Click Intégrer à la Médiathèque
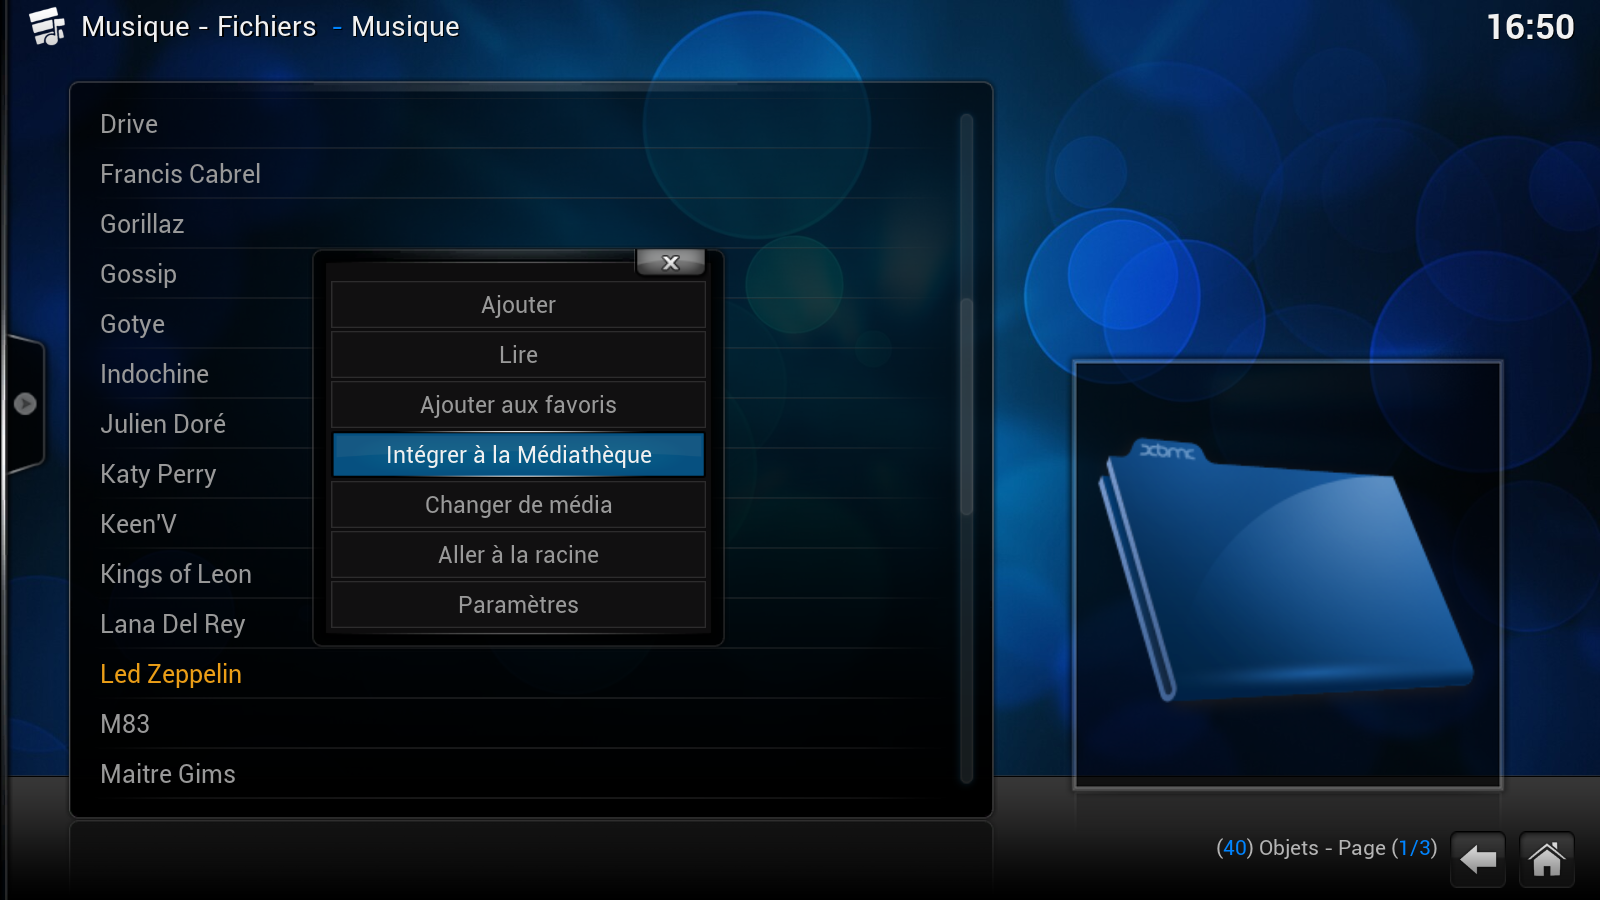Image resolution: width=1600 pixels, height=900 pixels. [518, 455]
